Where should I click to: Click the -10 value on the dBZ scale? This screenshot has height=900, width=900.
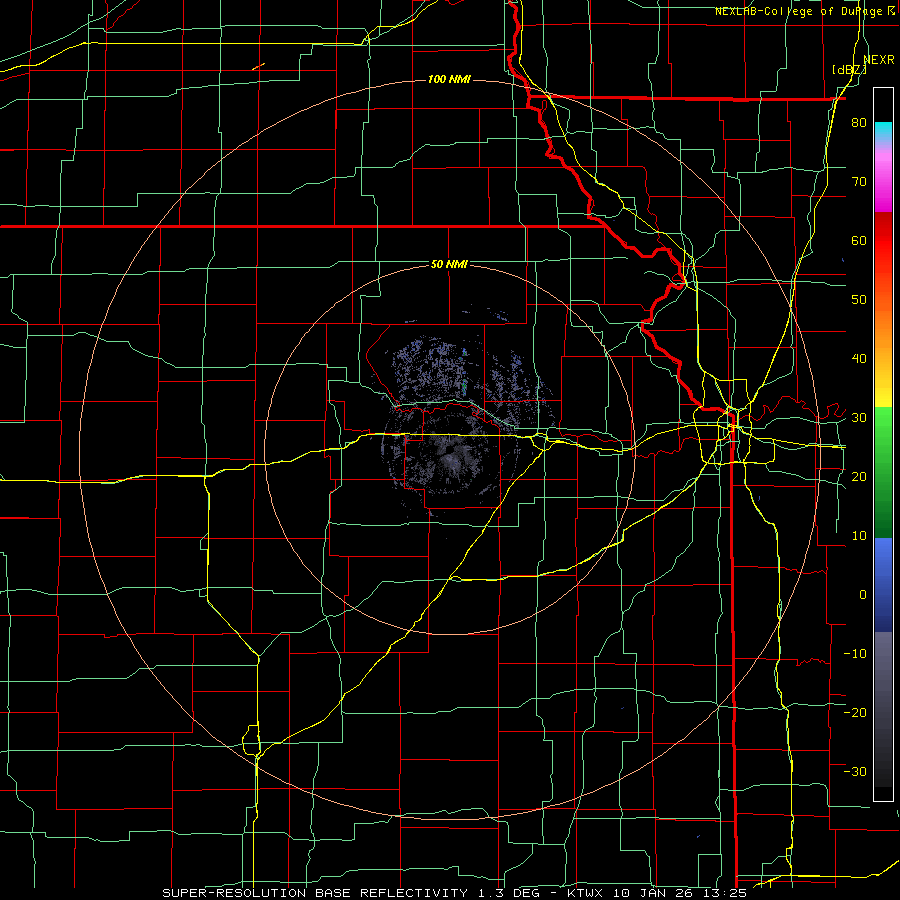click(855, 654)
